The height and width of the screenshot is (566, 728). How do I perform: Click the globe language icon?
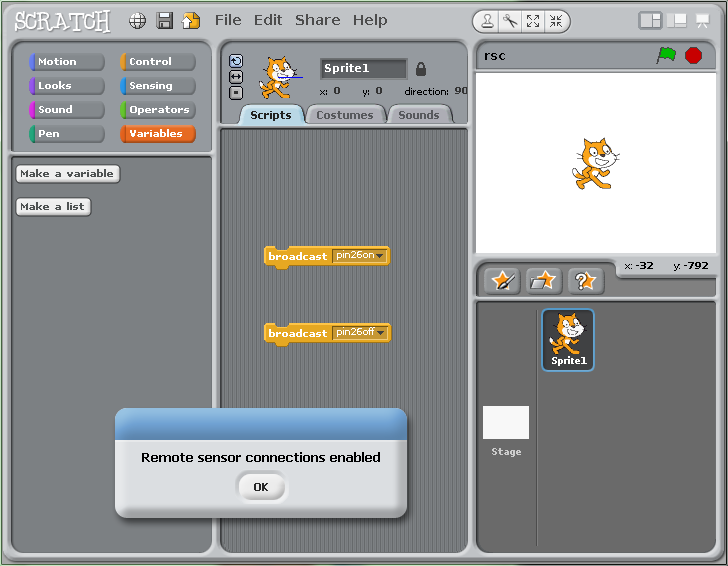137,20
